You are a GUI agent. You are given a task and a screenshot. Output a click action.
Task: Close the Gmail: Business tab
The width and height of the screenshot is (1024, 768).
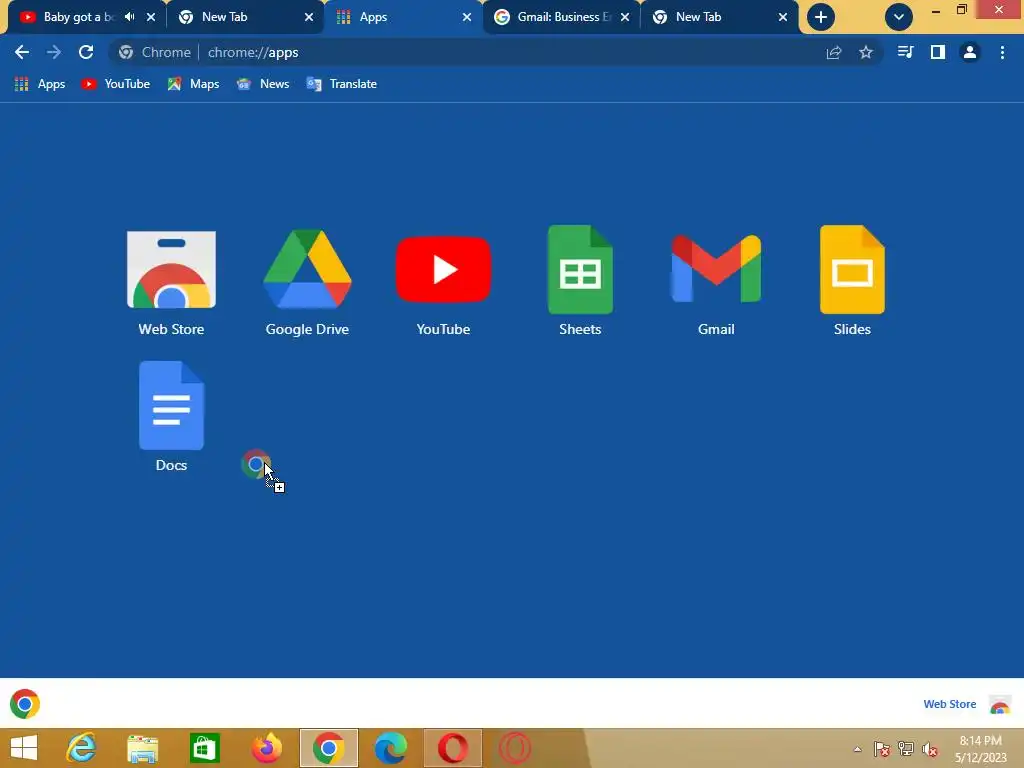[625, 17]
